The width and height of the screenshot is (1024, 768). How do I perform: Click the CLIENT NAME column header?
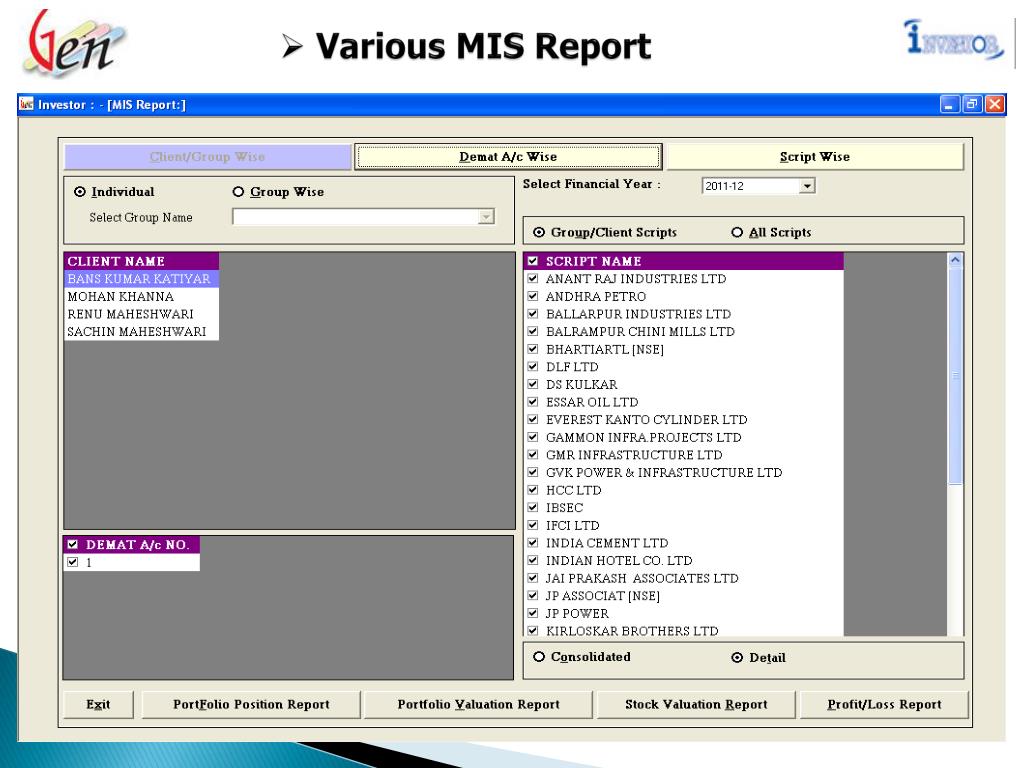pos(142,261)
